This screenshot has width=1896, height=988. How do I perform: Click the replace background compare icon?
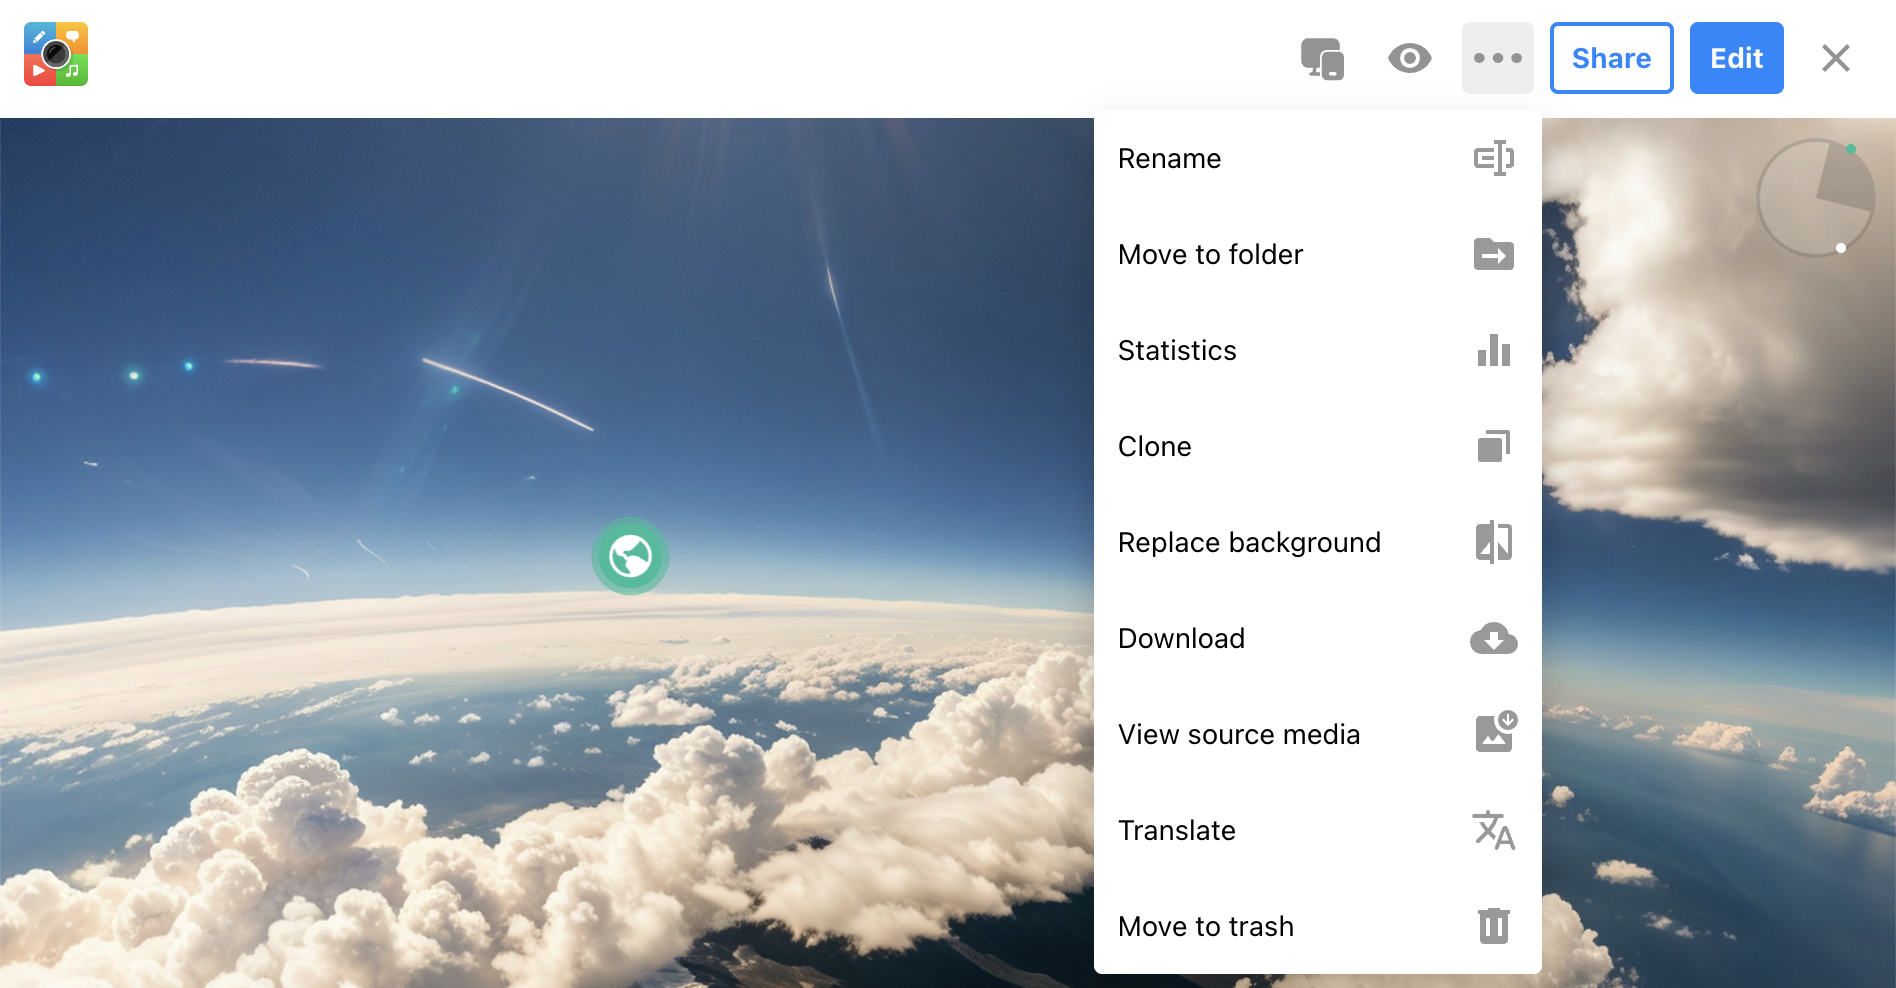click(x=1494, y=542)
